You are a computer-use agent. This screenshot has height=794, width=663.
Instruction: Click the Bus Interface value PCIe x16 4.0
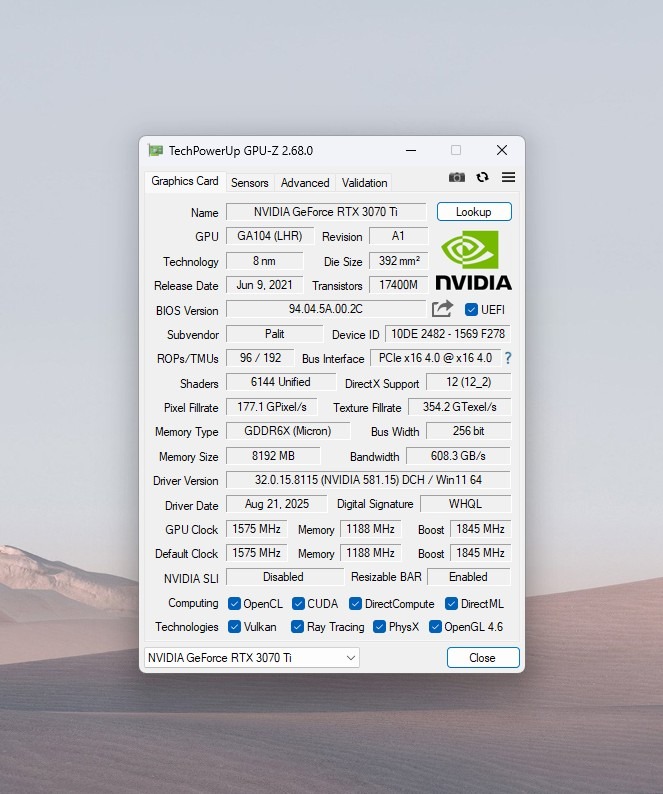coord(436,358)
